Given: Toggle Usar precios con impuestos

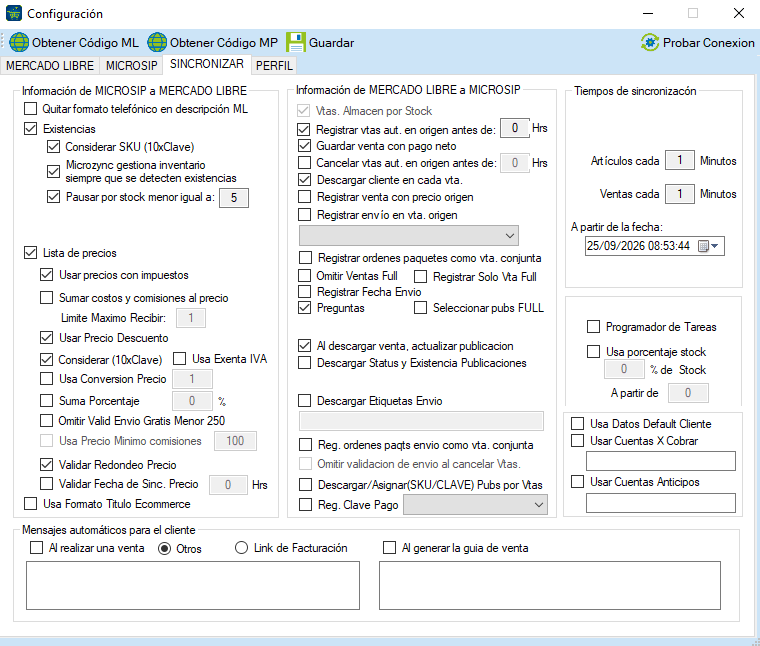Looking at the screenshot, I should (47, 275).
